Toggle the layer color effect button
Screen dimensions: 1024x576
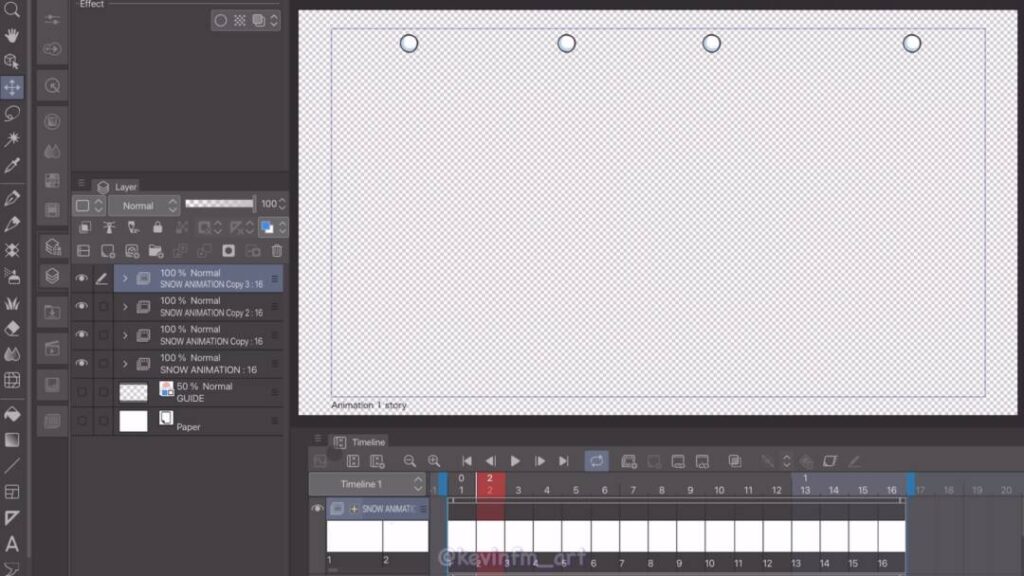266,227
